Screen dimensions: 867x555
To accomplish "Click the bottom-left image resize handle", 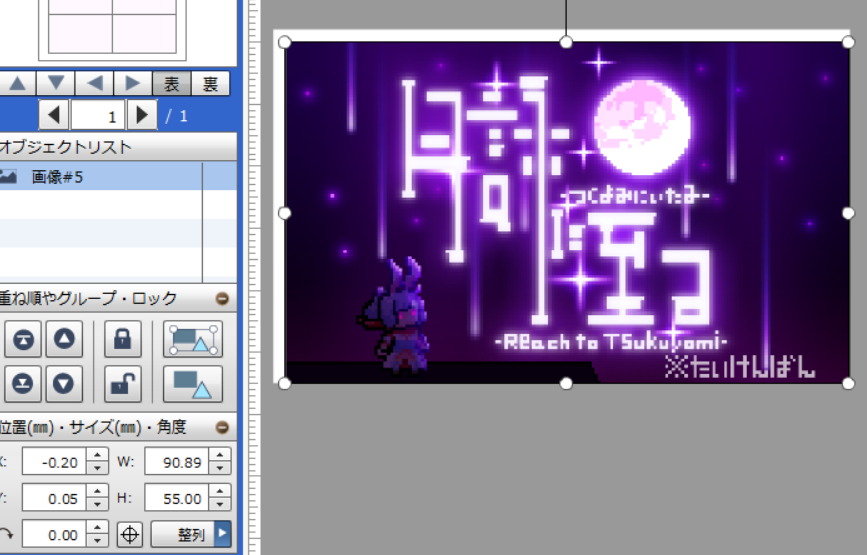I will point(284,383).
